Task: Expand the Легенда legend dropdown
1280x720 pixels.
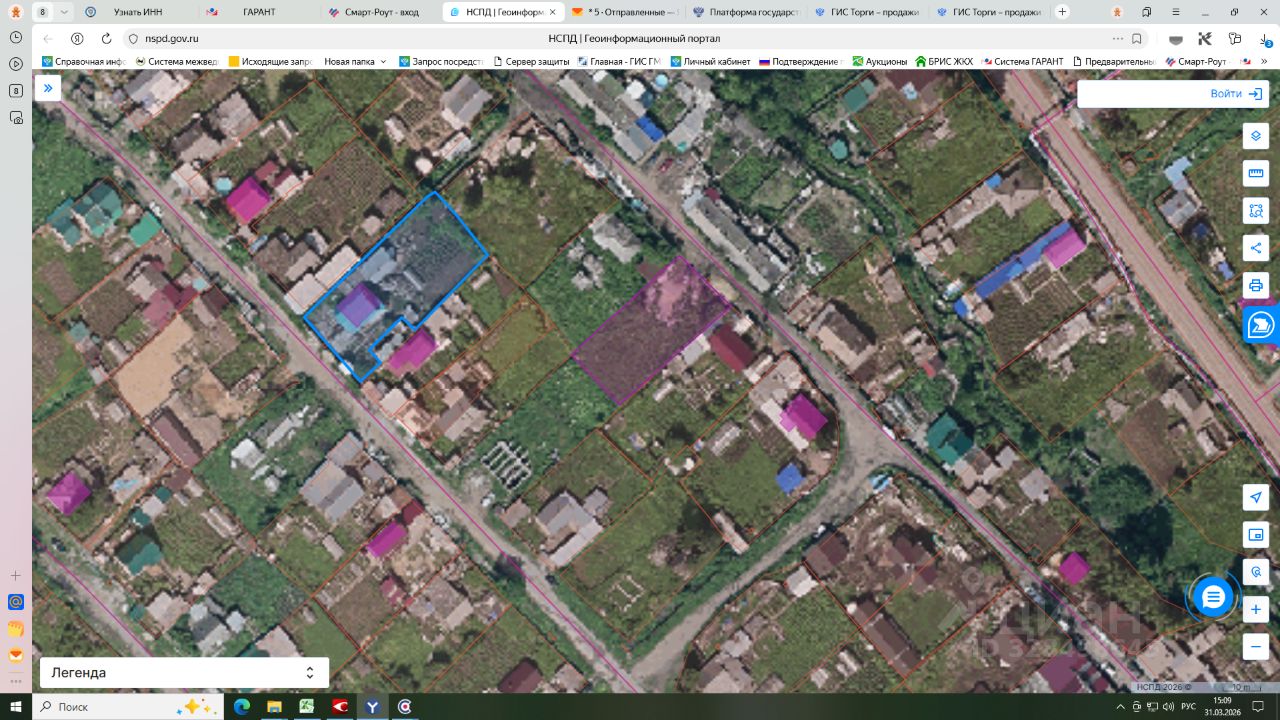Action: (x=184, y=672)
